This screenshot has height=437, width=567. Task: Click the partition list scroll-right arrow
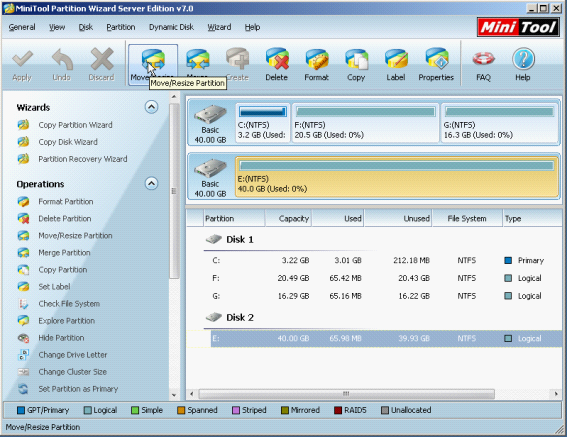556,394
